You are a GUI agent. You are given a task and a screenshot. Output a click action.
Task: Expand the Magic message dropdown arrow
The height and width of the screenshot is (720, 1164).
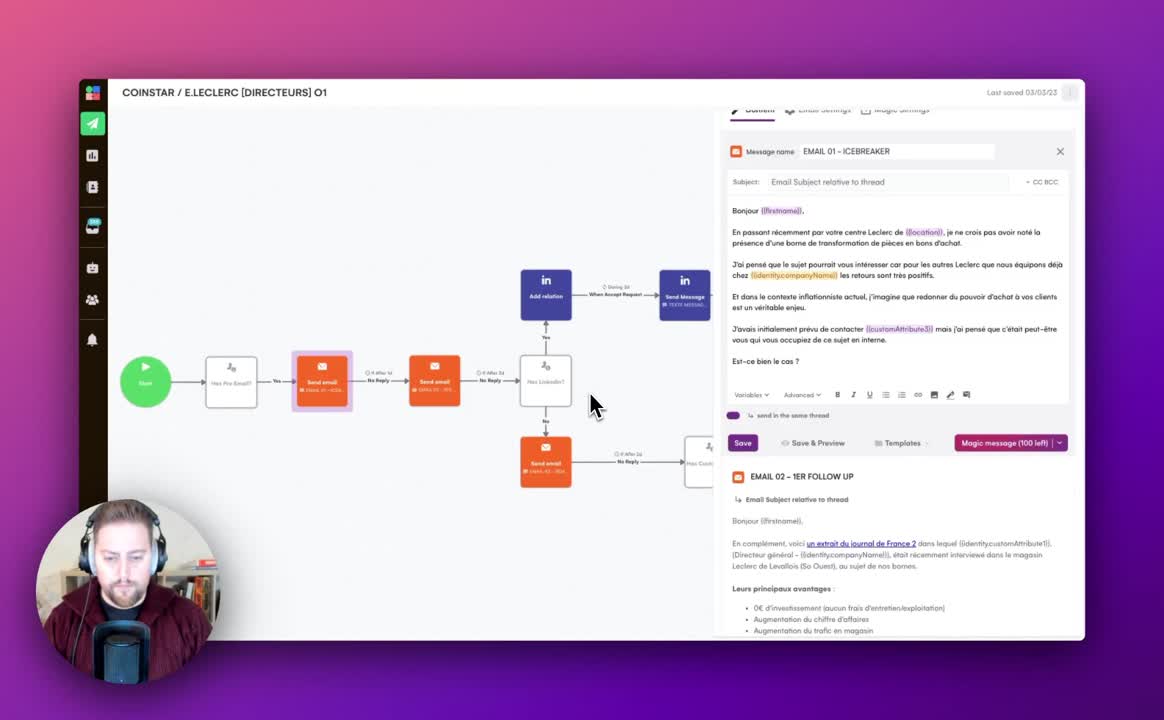tap(1060, 443)
